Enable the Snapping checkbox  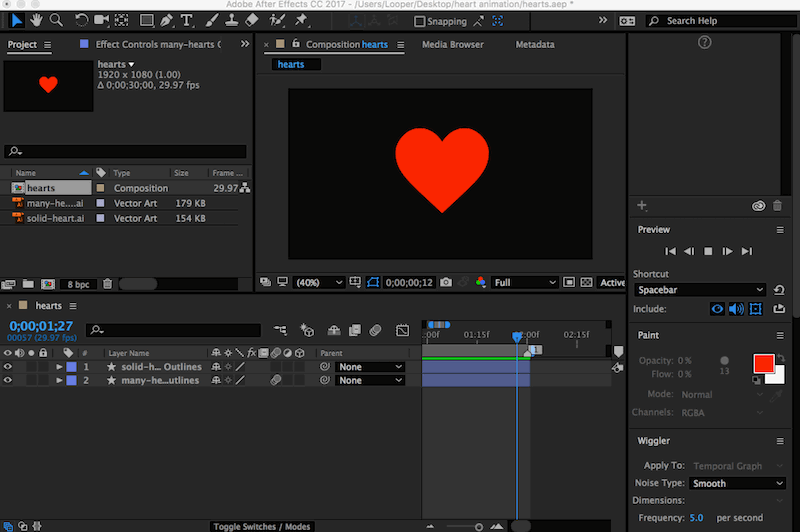pos(419,21)
